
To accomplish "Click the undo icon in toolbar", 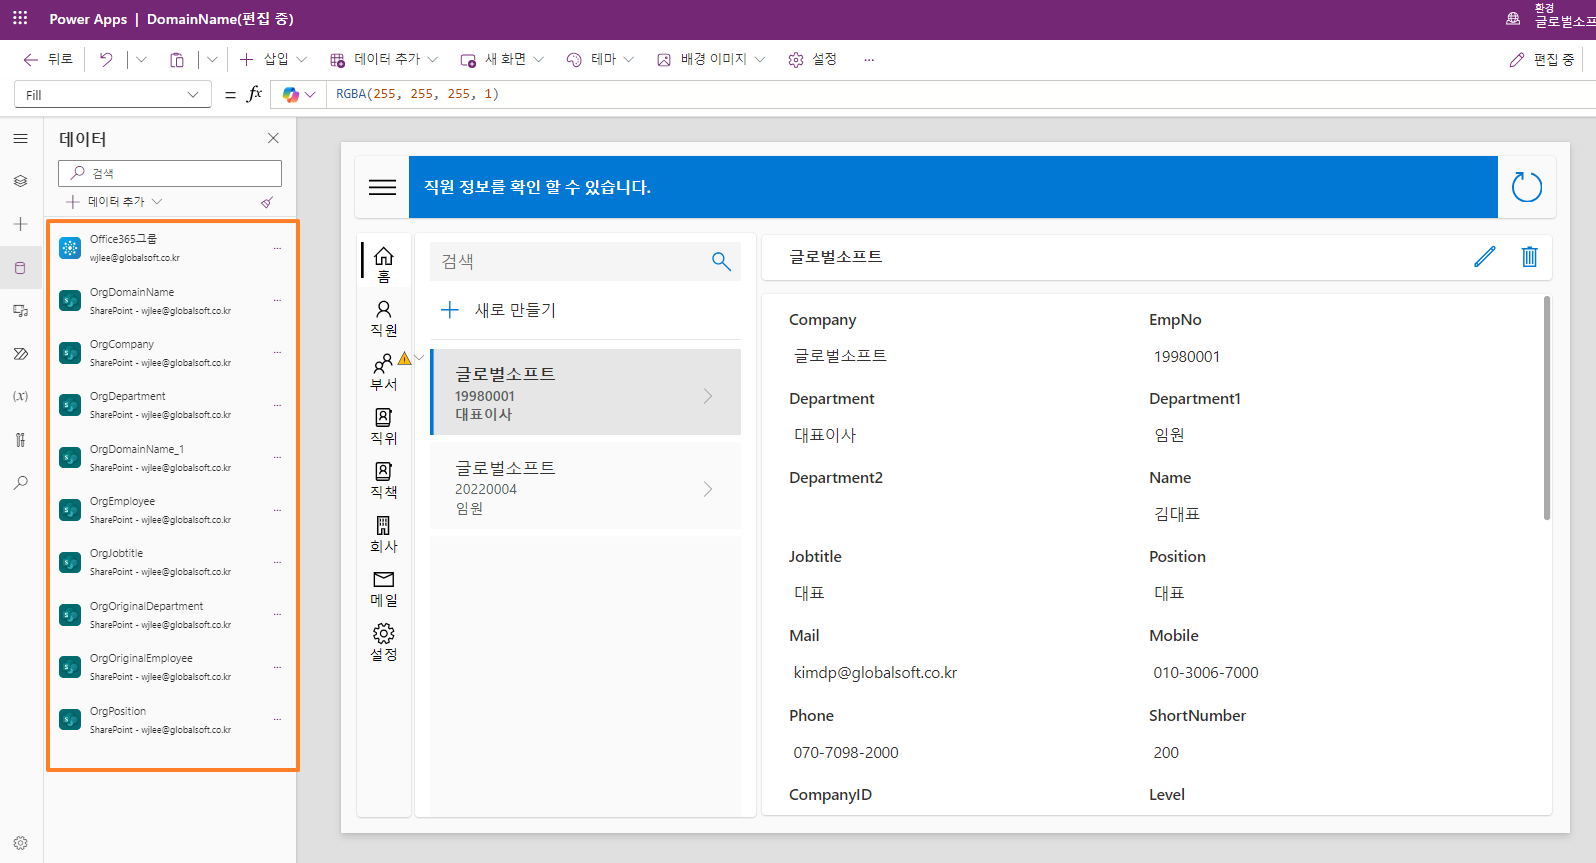I will coord(106,60).
